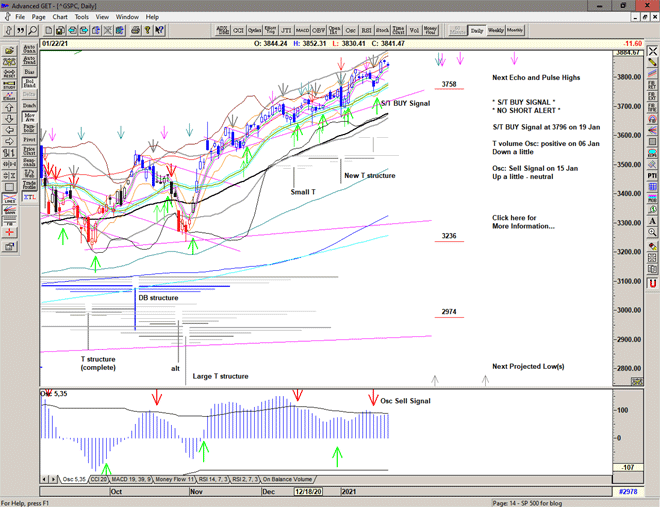
Task: Click the 12/18/20 date marker on time axis
Action: point(306,492)
